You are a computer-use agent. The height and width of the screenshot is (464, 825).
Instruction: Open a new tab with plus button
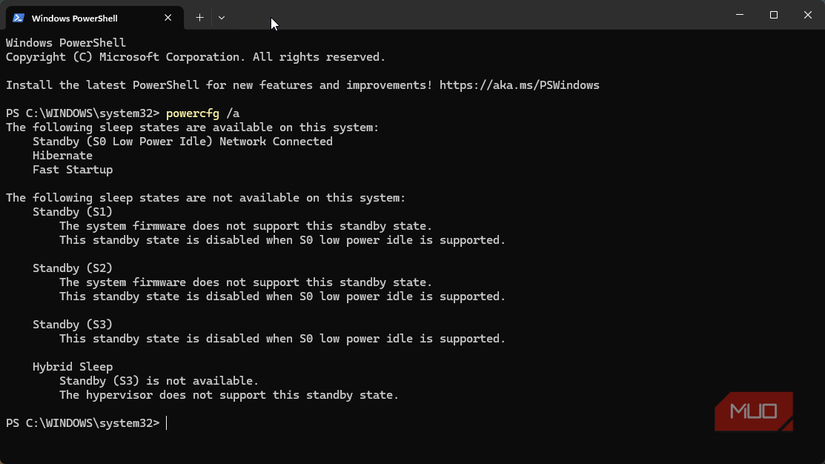point(199,18)
